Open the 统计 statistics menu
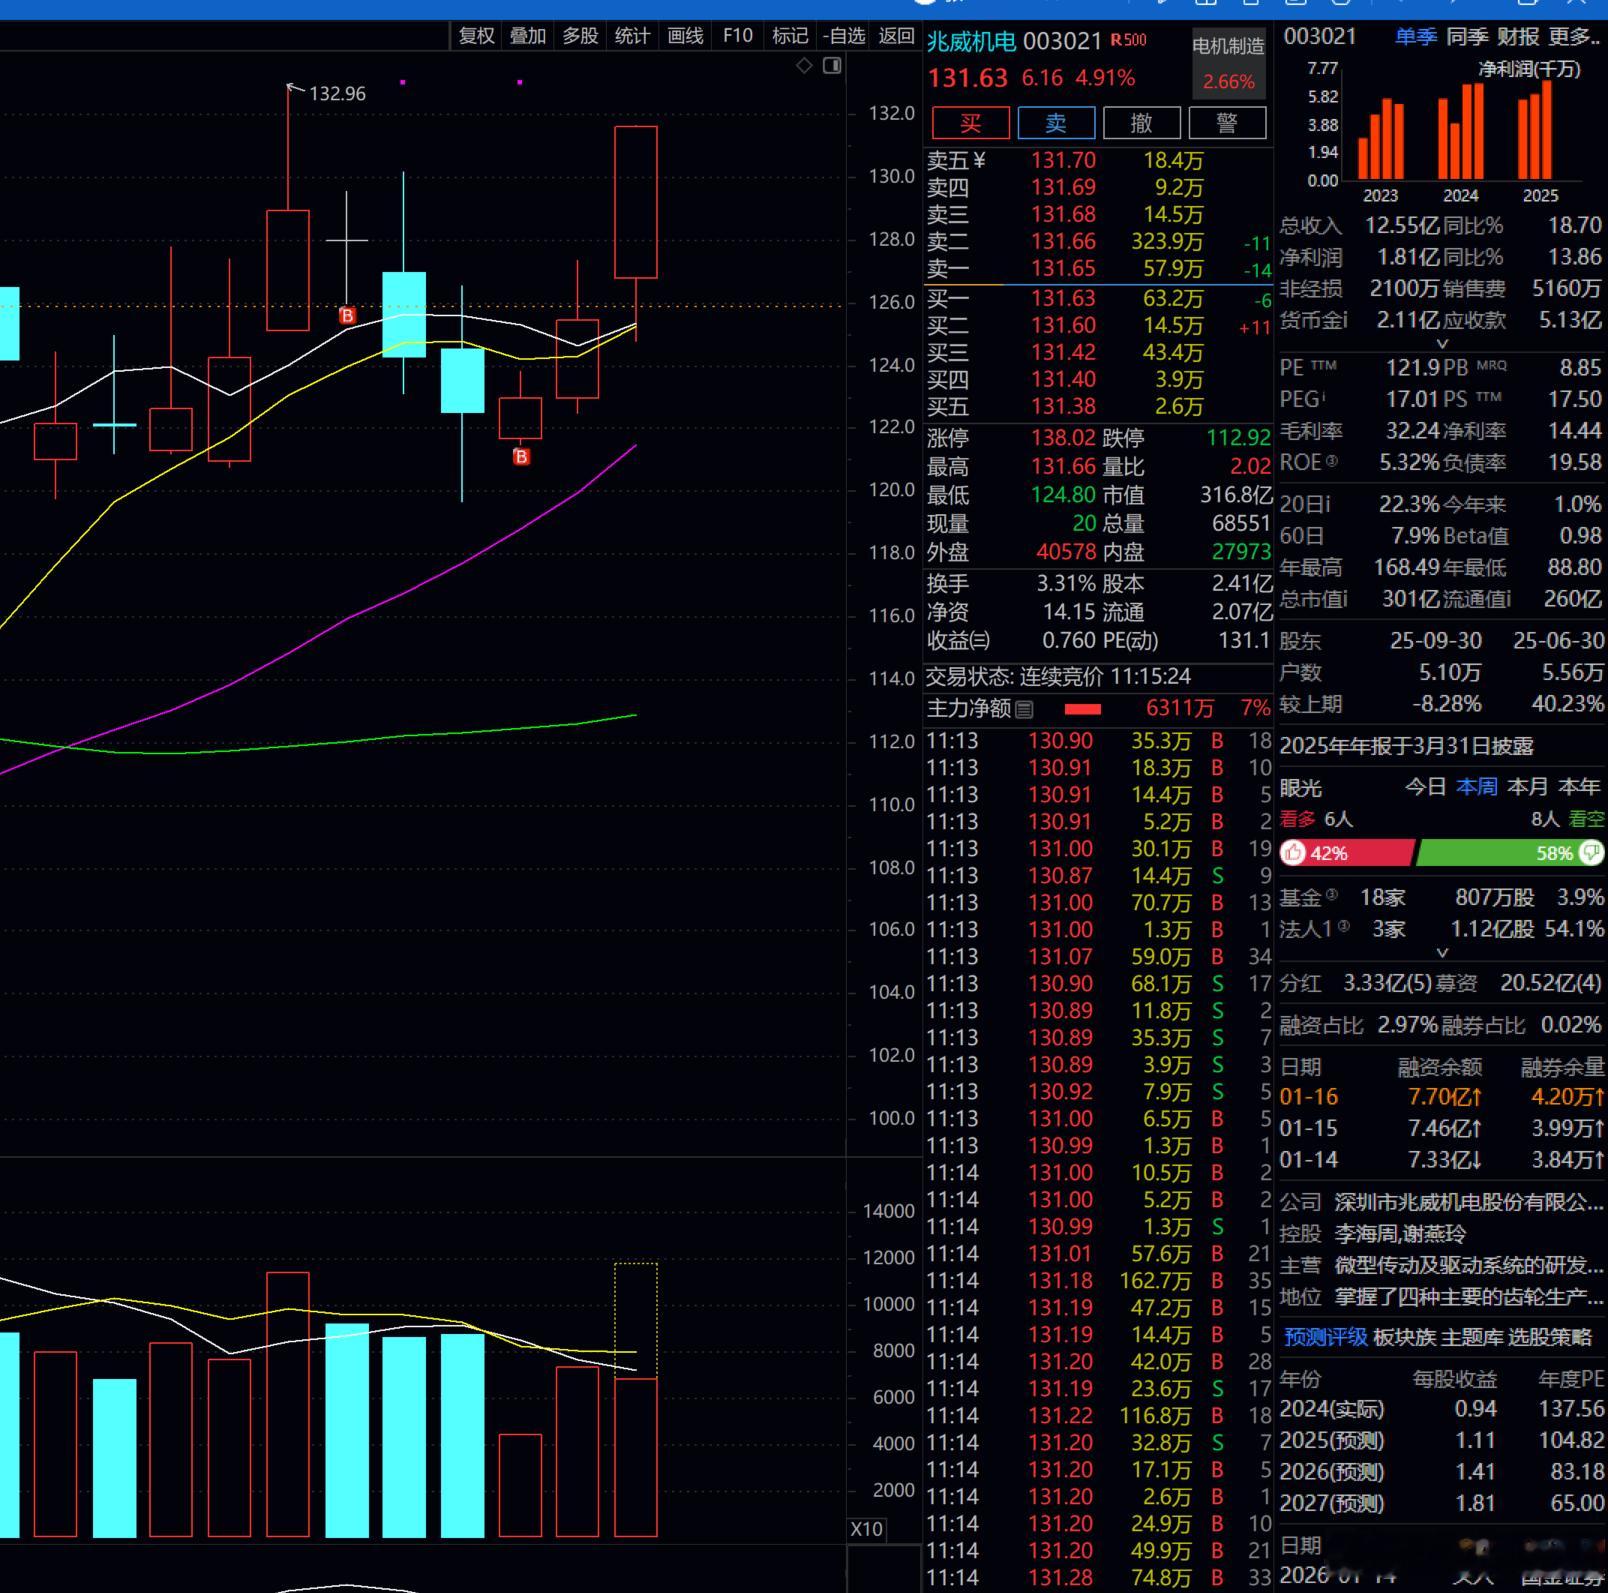 (632, 36)
